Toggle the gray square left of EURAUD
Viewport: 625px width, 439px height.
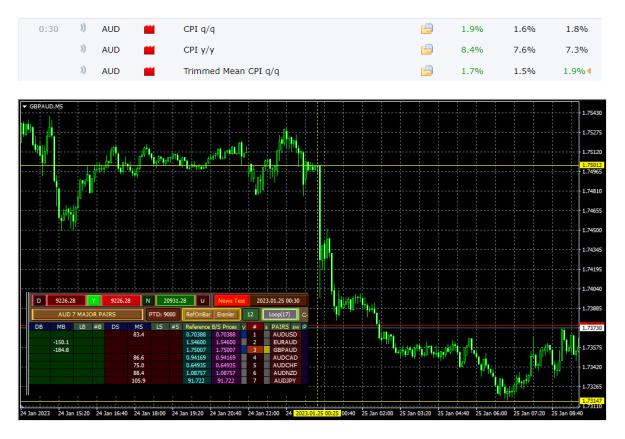(x=267, y=342)
